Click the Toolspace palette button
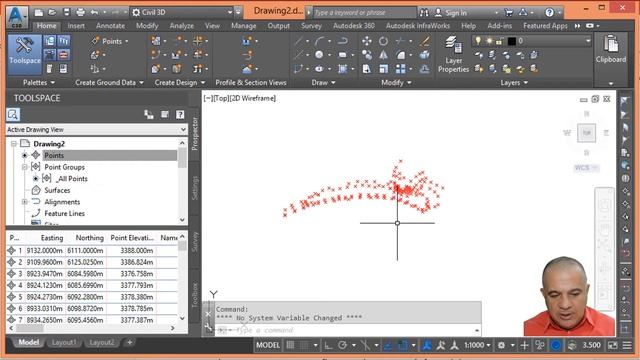 click(24, 54)
